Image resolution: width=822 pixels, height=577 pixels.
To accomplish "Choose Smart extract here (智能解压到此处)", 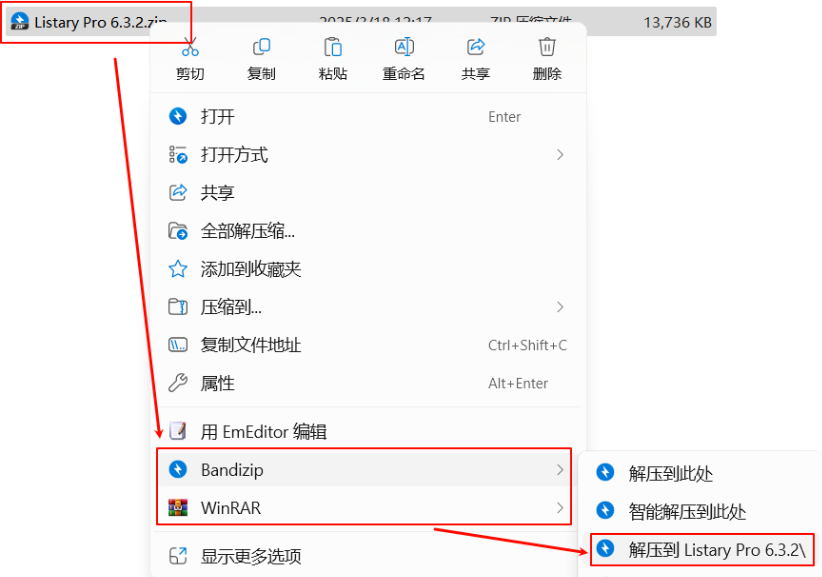I will tap(701, 511).
